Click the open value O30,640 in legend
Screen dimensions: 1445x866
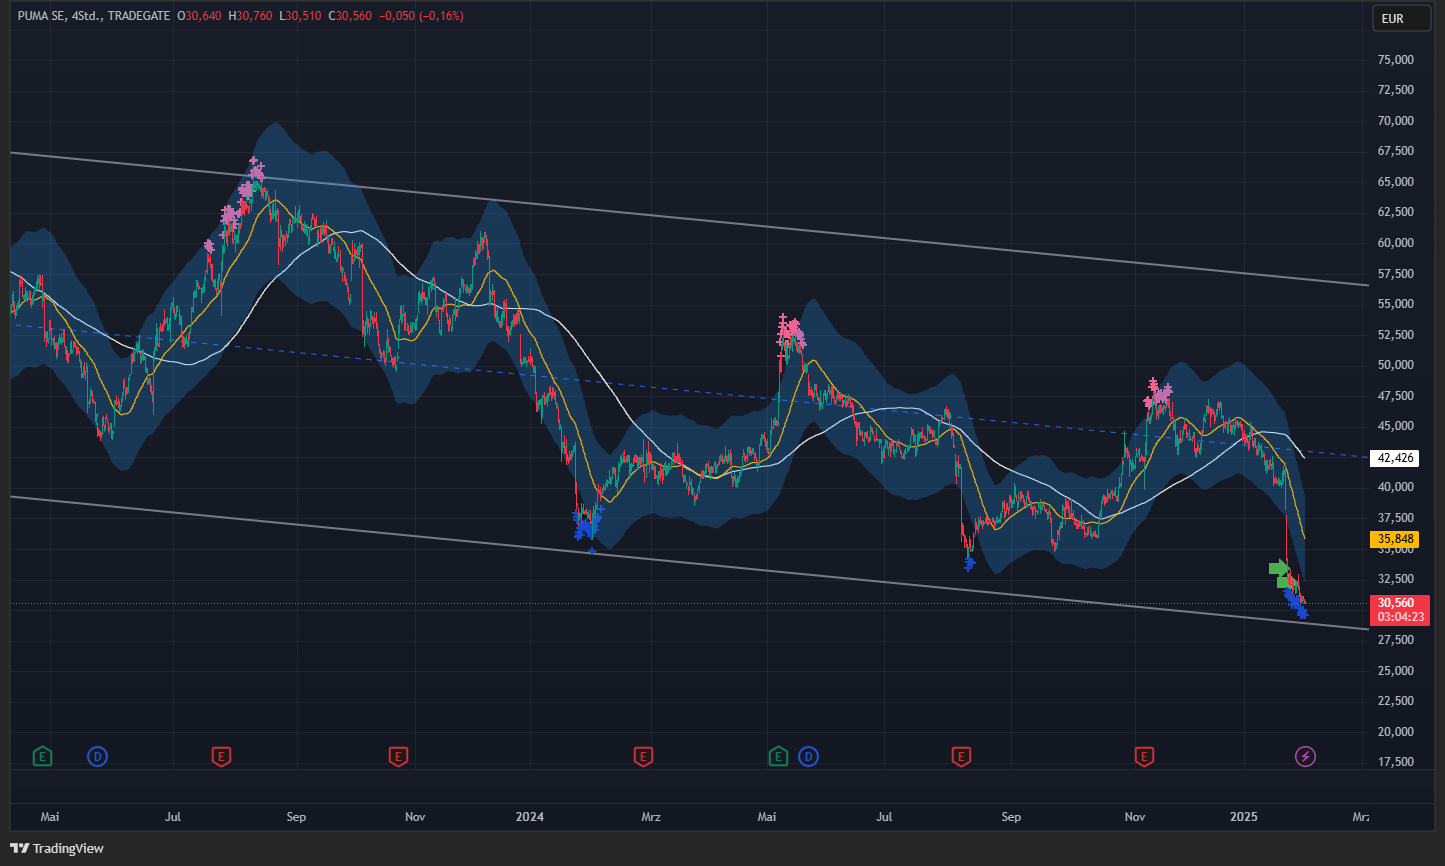tap(200, 16)
